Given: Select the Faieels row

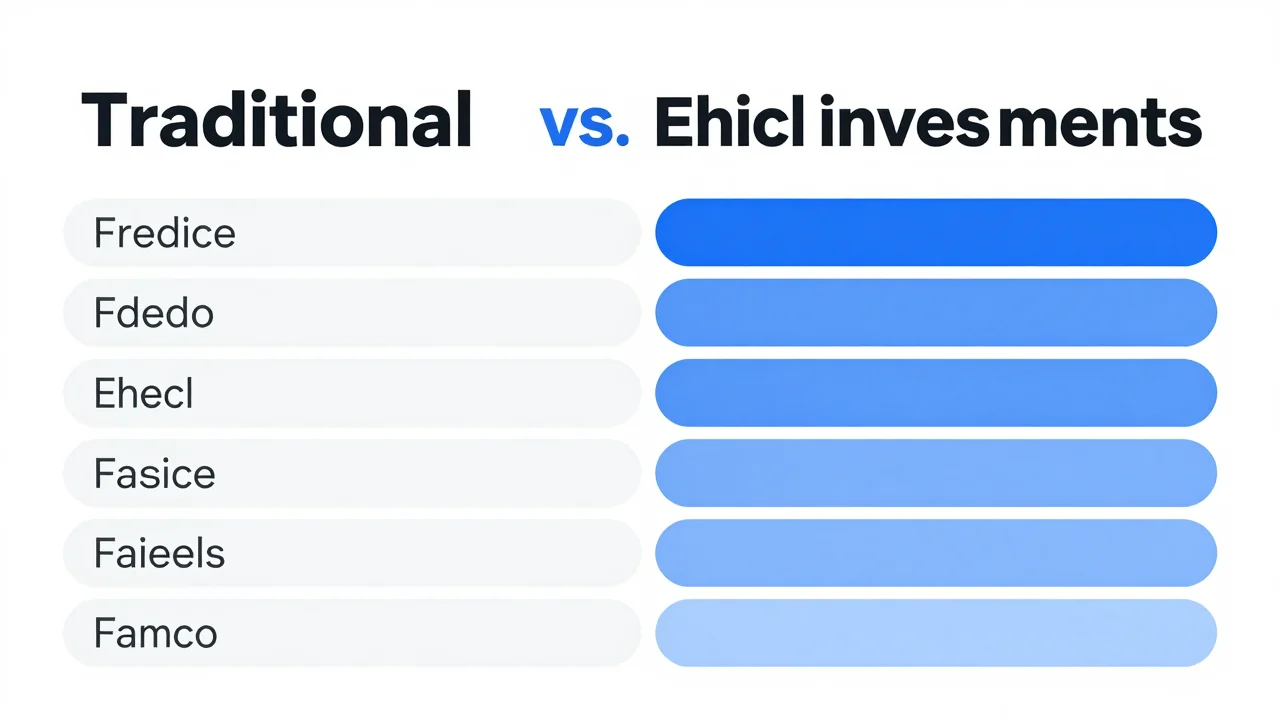Looking at the screenshot, I should click(352, 552).
